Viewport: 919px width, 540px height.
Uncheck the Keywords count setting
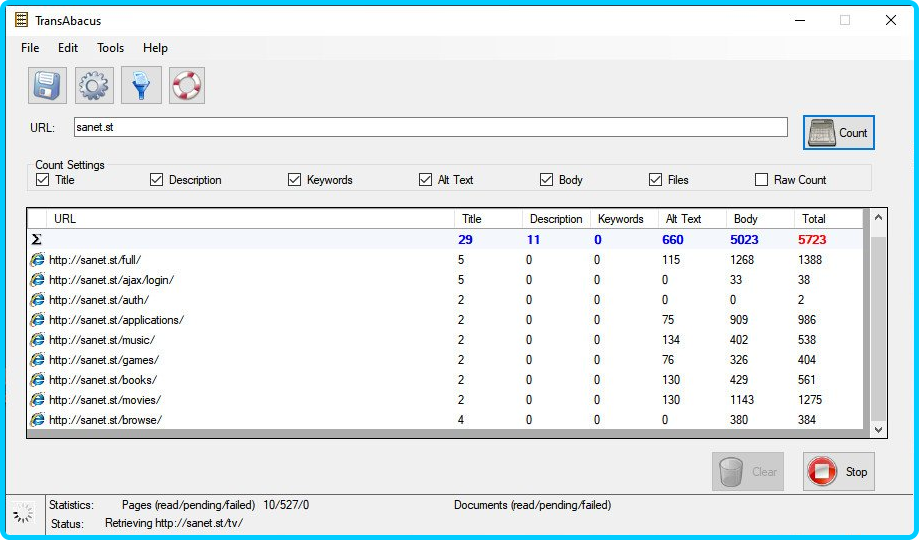(294, 179)
